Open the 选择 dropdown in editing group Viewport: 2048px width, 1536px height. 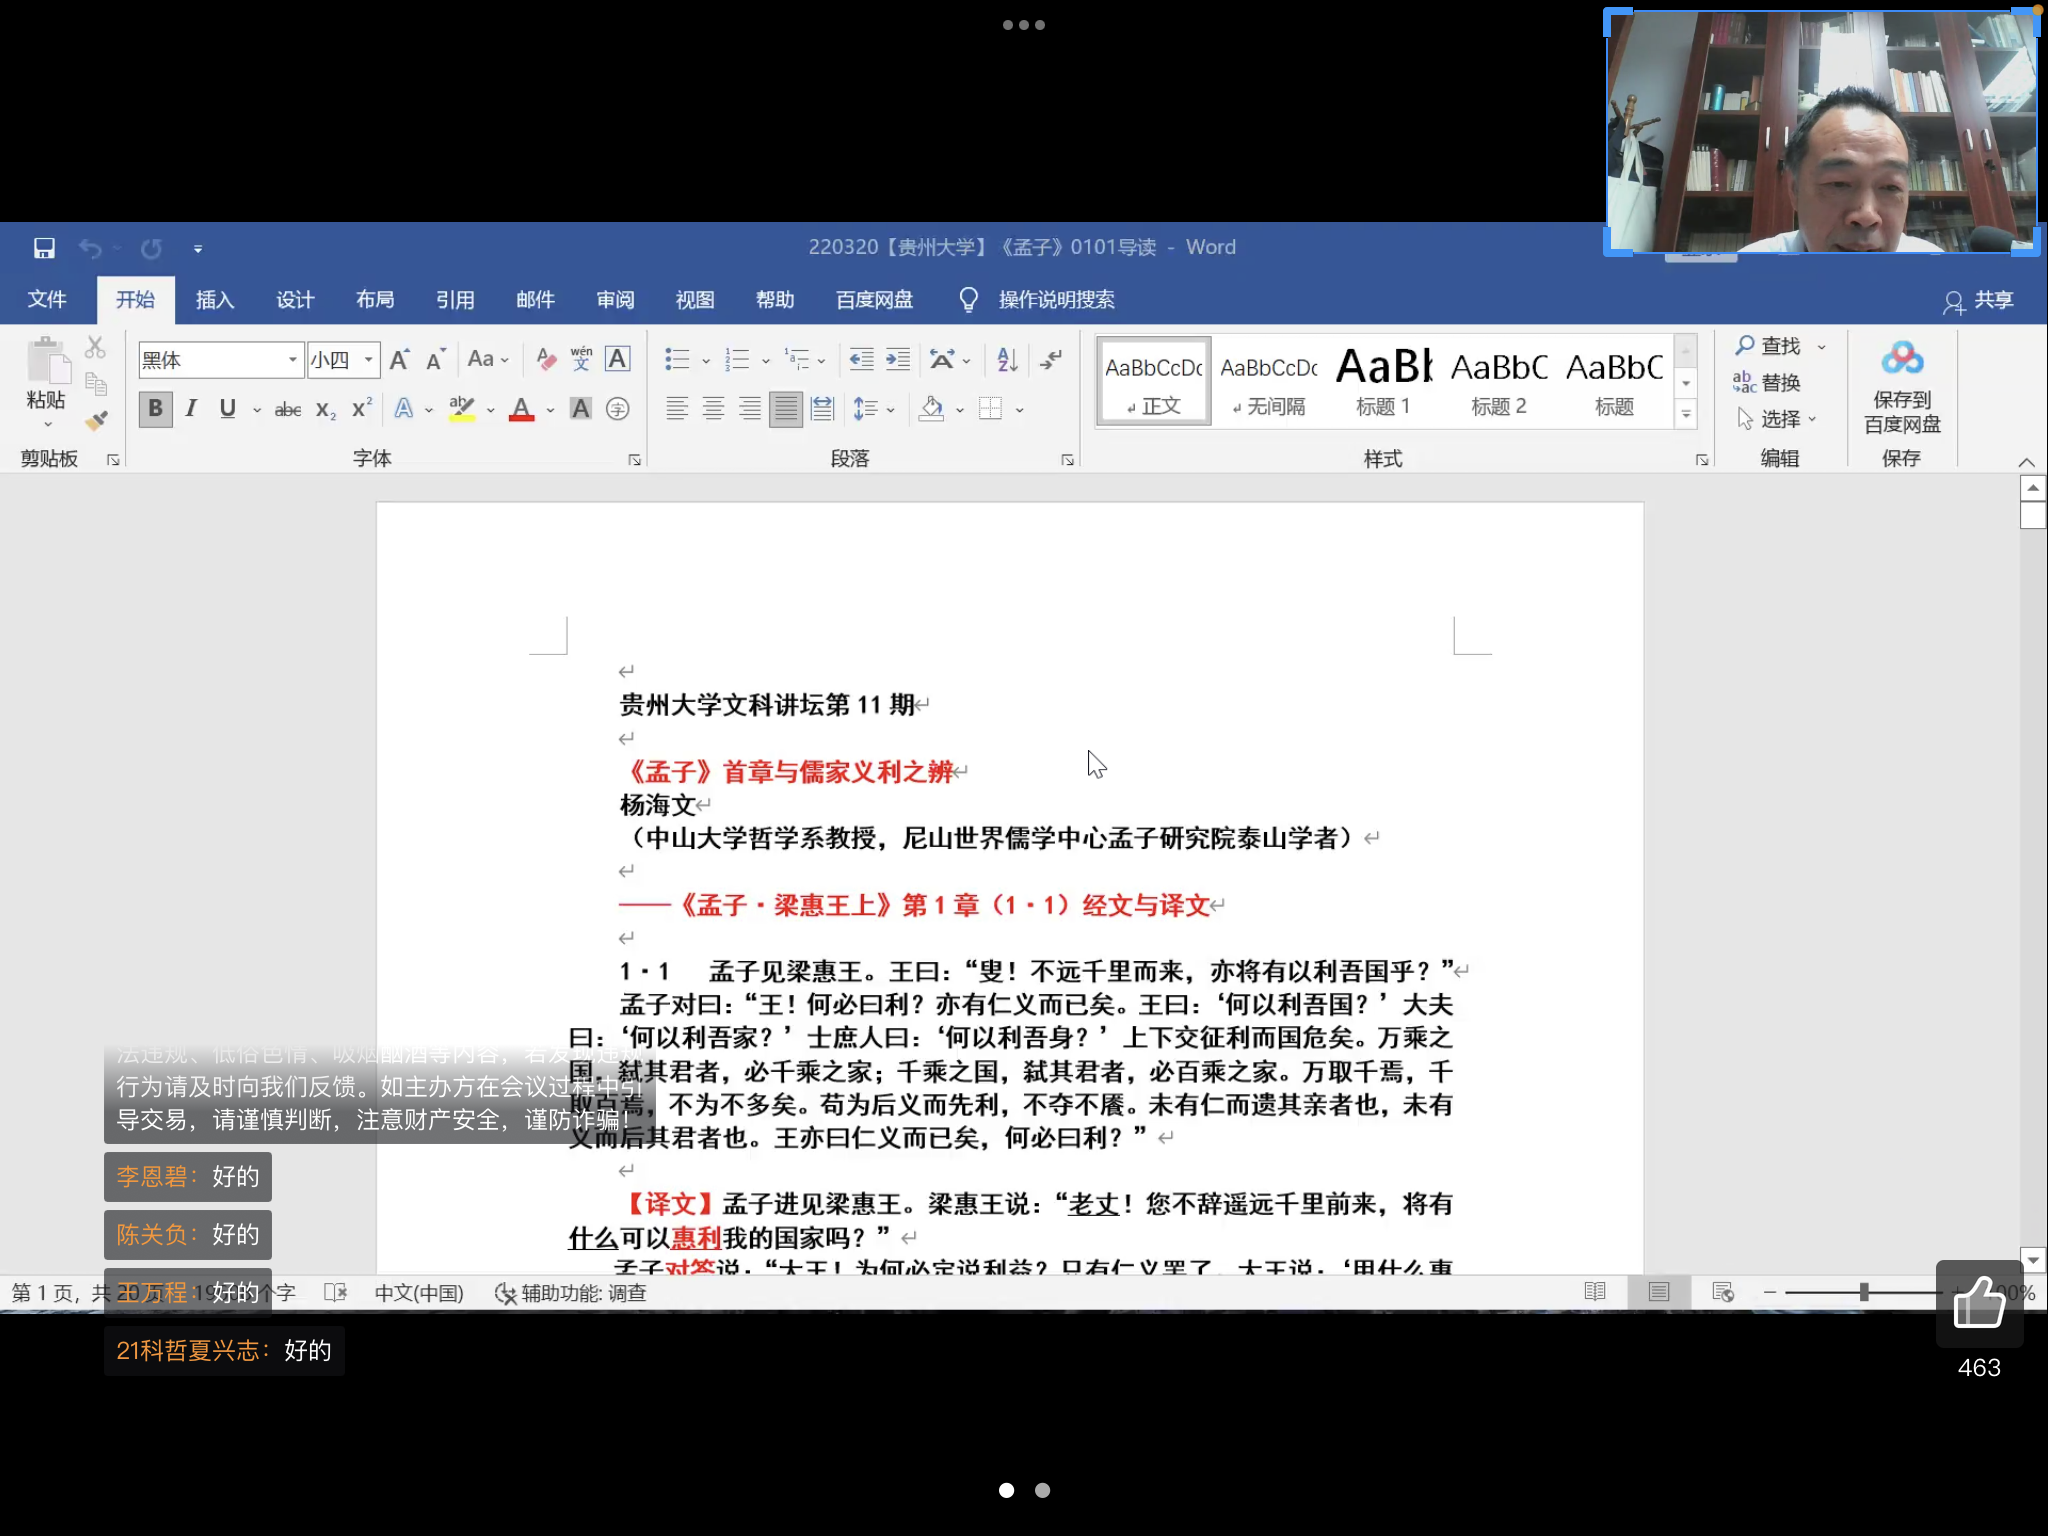point(1777,419)
